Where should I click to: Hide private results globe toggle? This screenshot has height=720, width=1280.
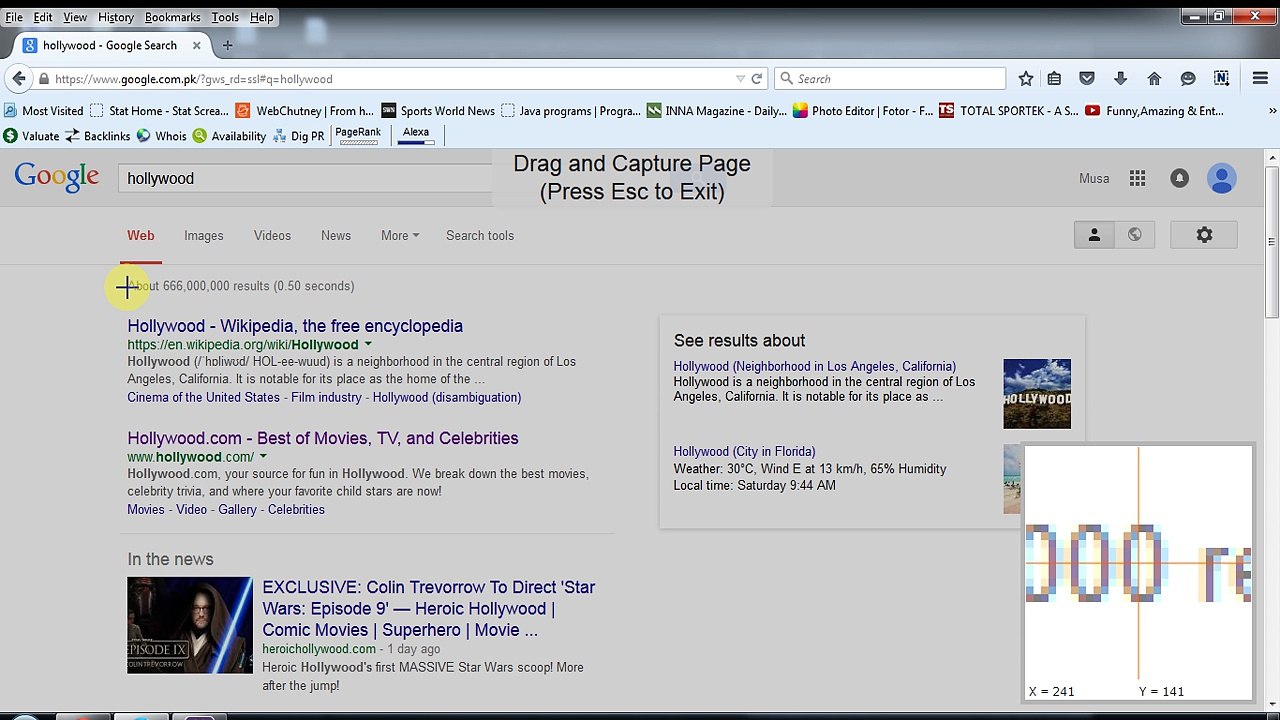(1134, 235)
